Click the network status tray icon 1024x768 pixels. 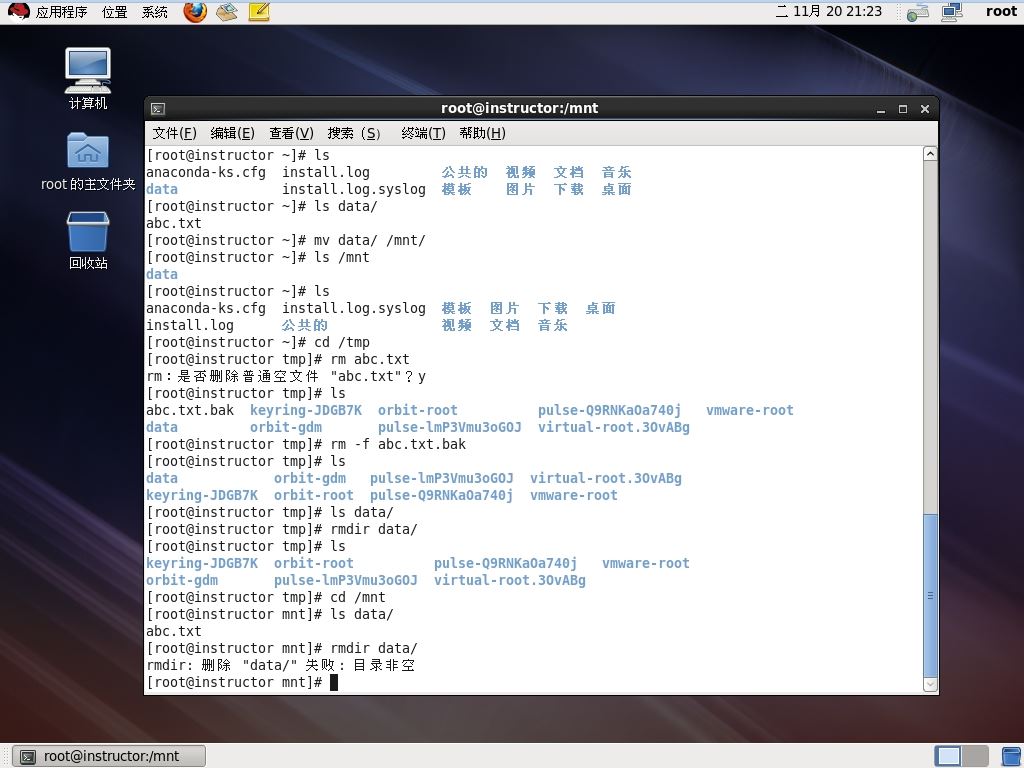click(x=918, y=12)
